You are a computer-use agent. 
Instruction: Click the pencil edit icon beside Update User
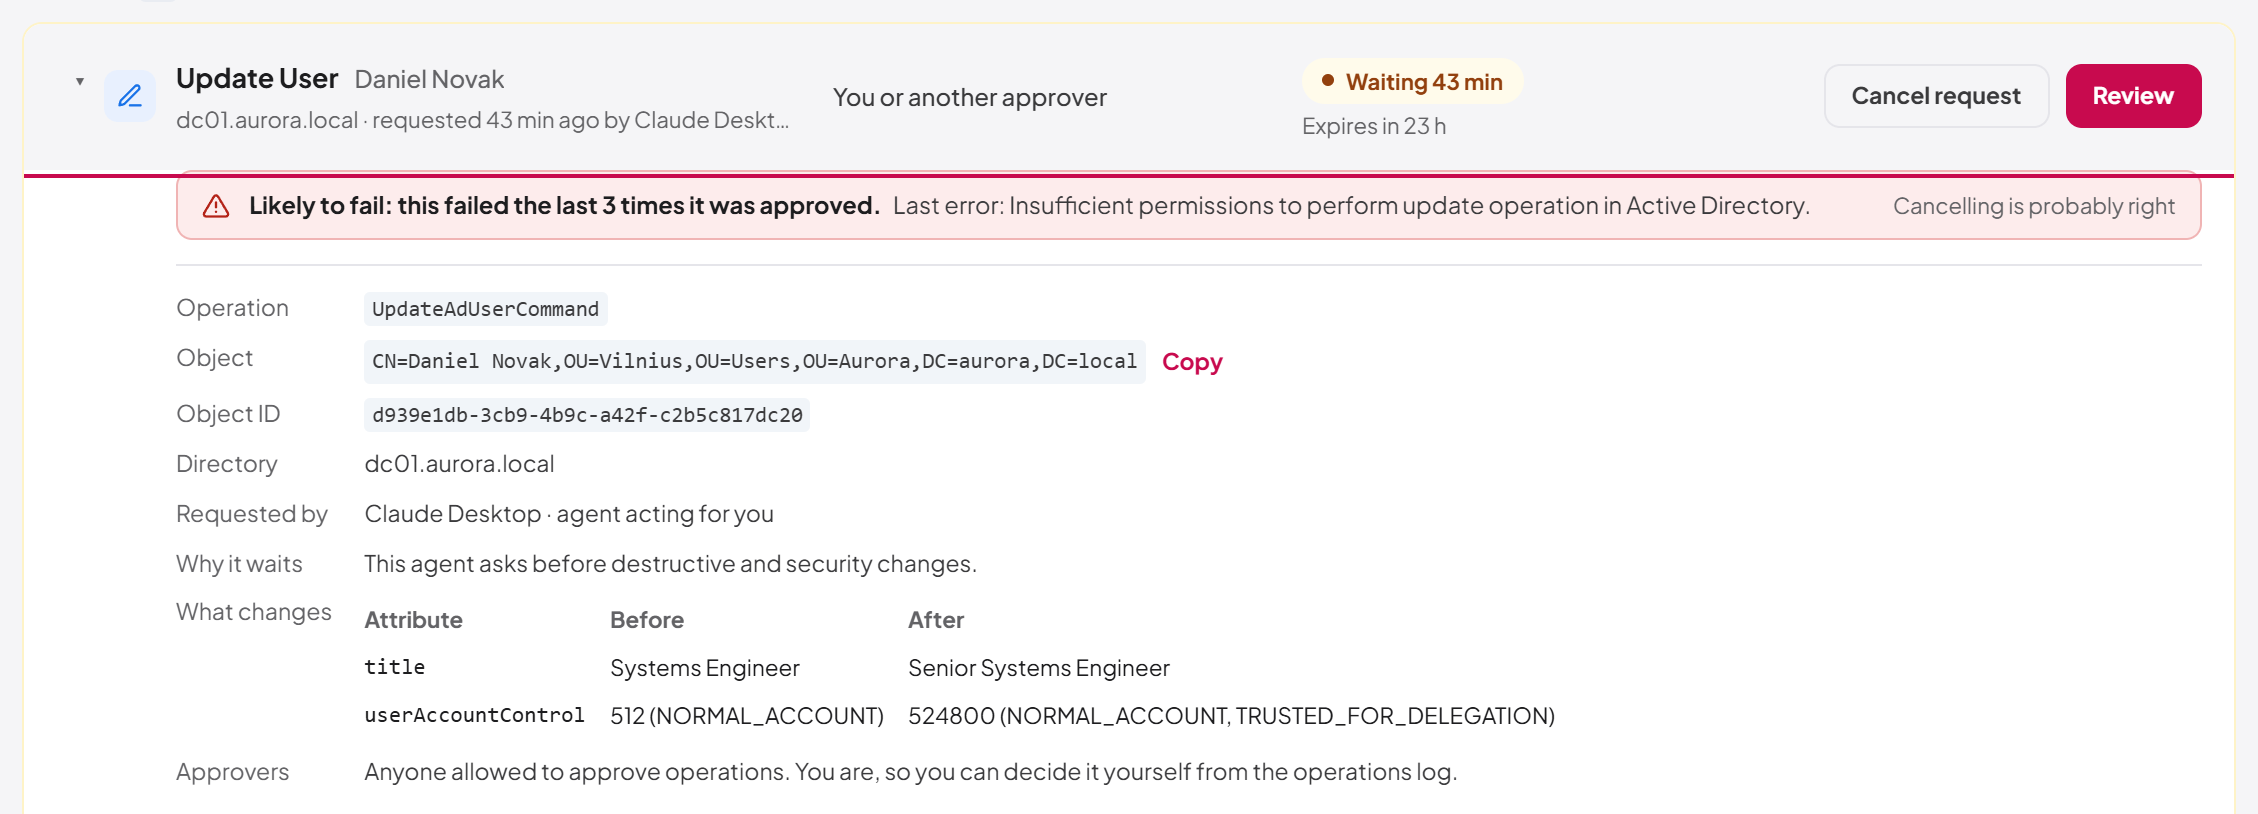pyautogui.click(x=130, y=96)
